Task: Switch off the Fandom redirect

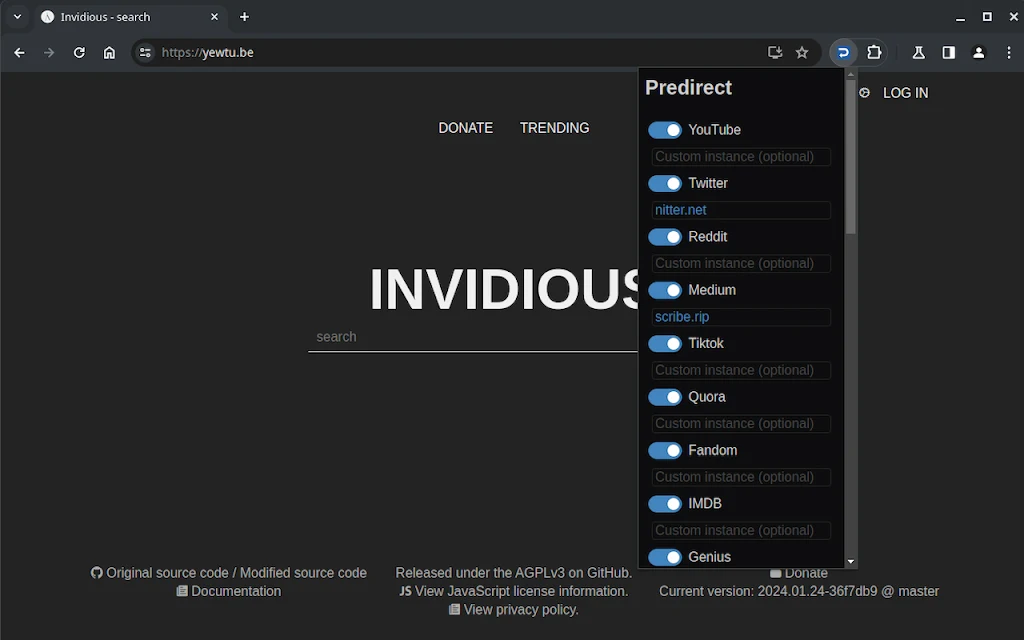Action: 664,451
